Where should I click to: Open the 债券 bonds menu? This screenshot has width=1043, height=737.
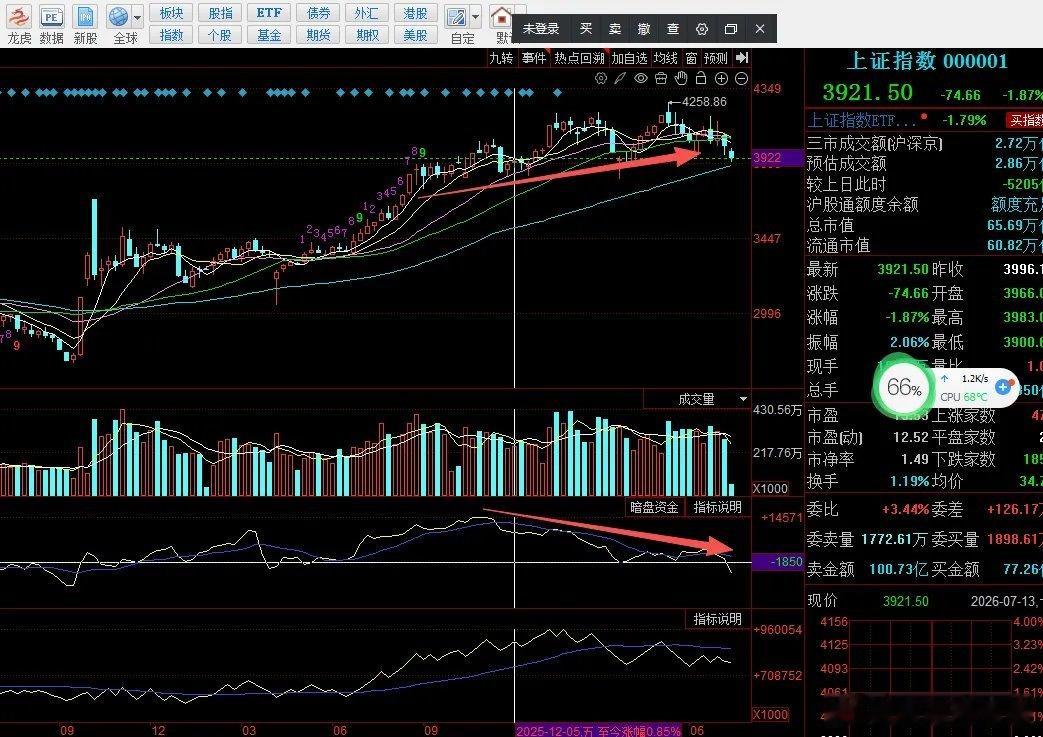(x=318, y=13)
